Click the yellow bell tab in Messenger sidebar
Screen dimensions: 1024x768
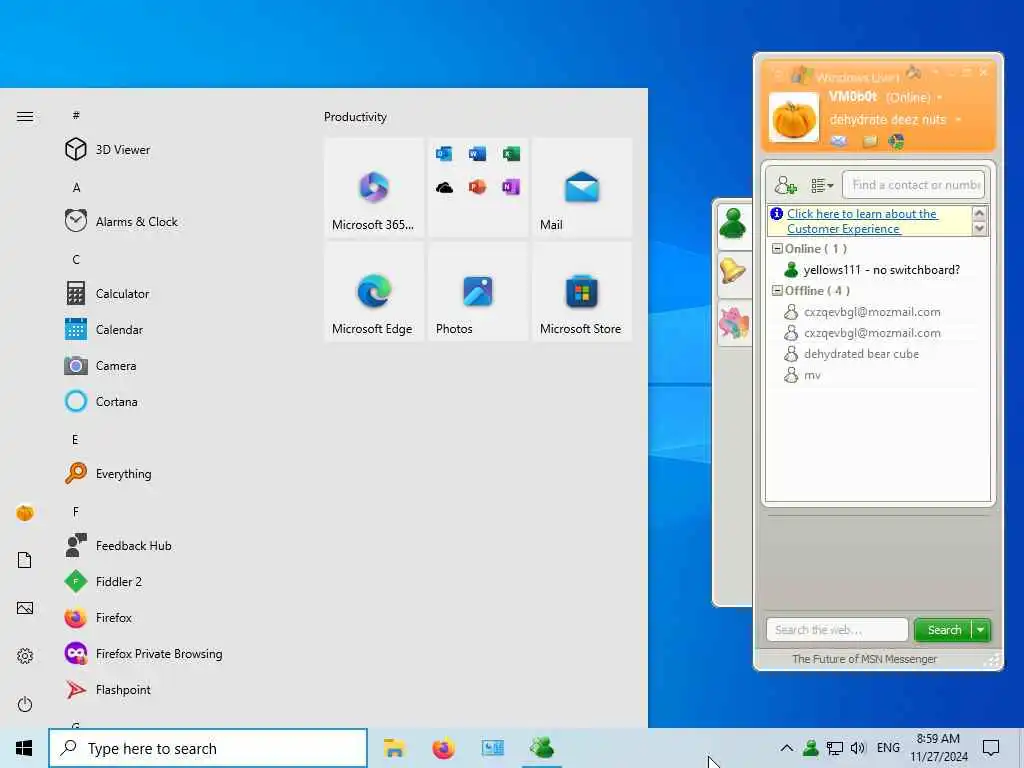[x=732, y=270]
